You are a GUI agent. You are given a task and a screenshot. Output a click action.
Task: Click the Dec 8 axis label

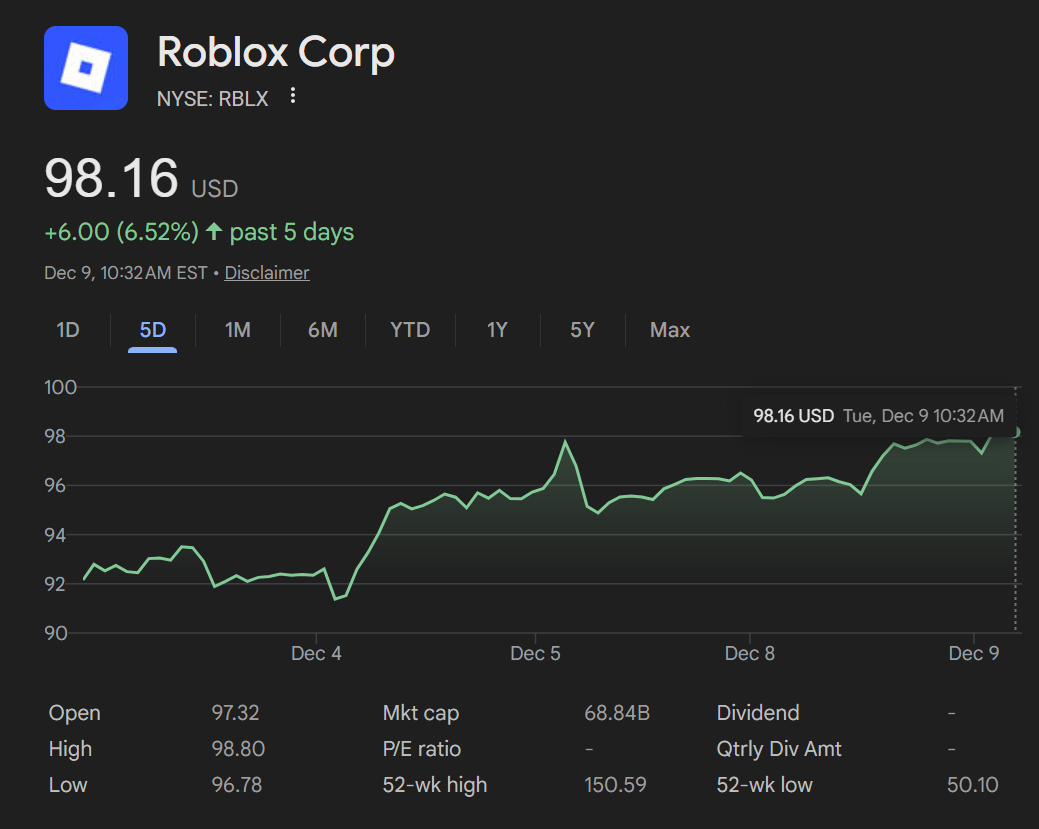[749, 653]
